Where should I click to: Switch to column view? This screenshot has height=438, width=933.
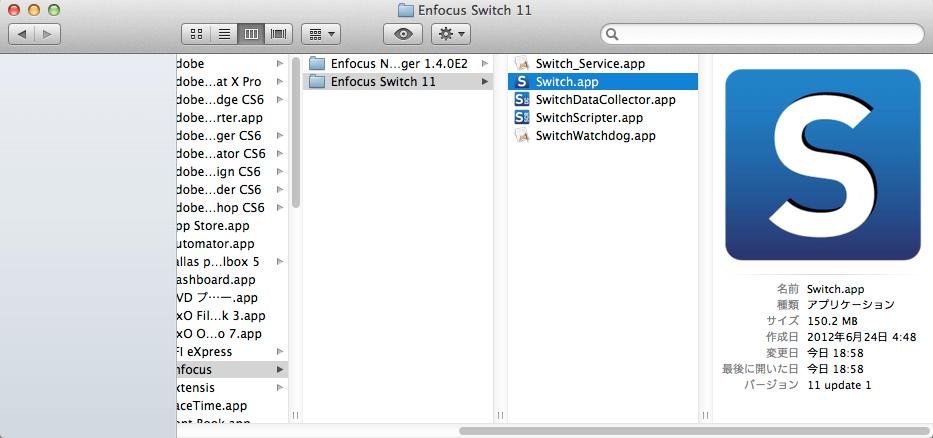click(x=251, y=35)
